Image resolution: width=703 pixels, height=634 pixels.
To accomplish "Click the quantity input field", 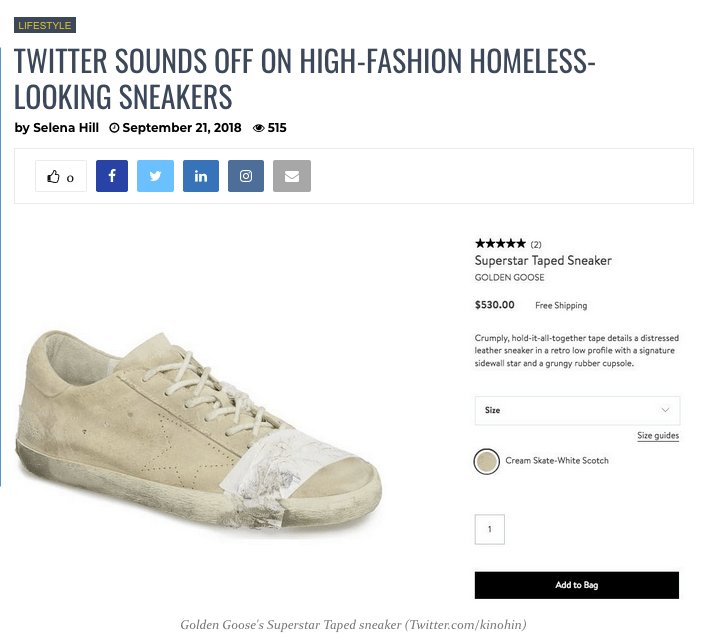I will click(x=490, y=529).
